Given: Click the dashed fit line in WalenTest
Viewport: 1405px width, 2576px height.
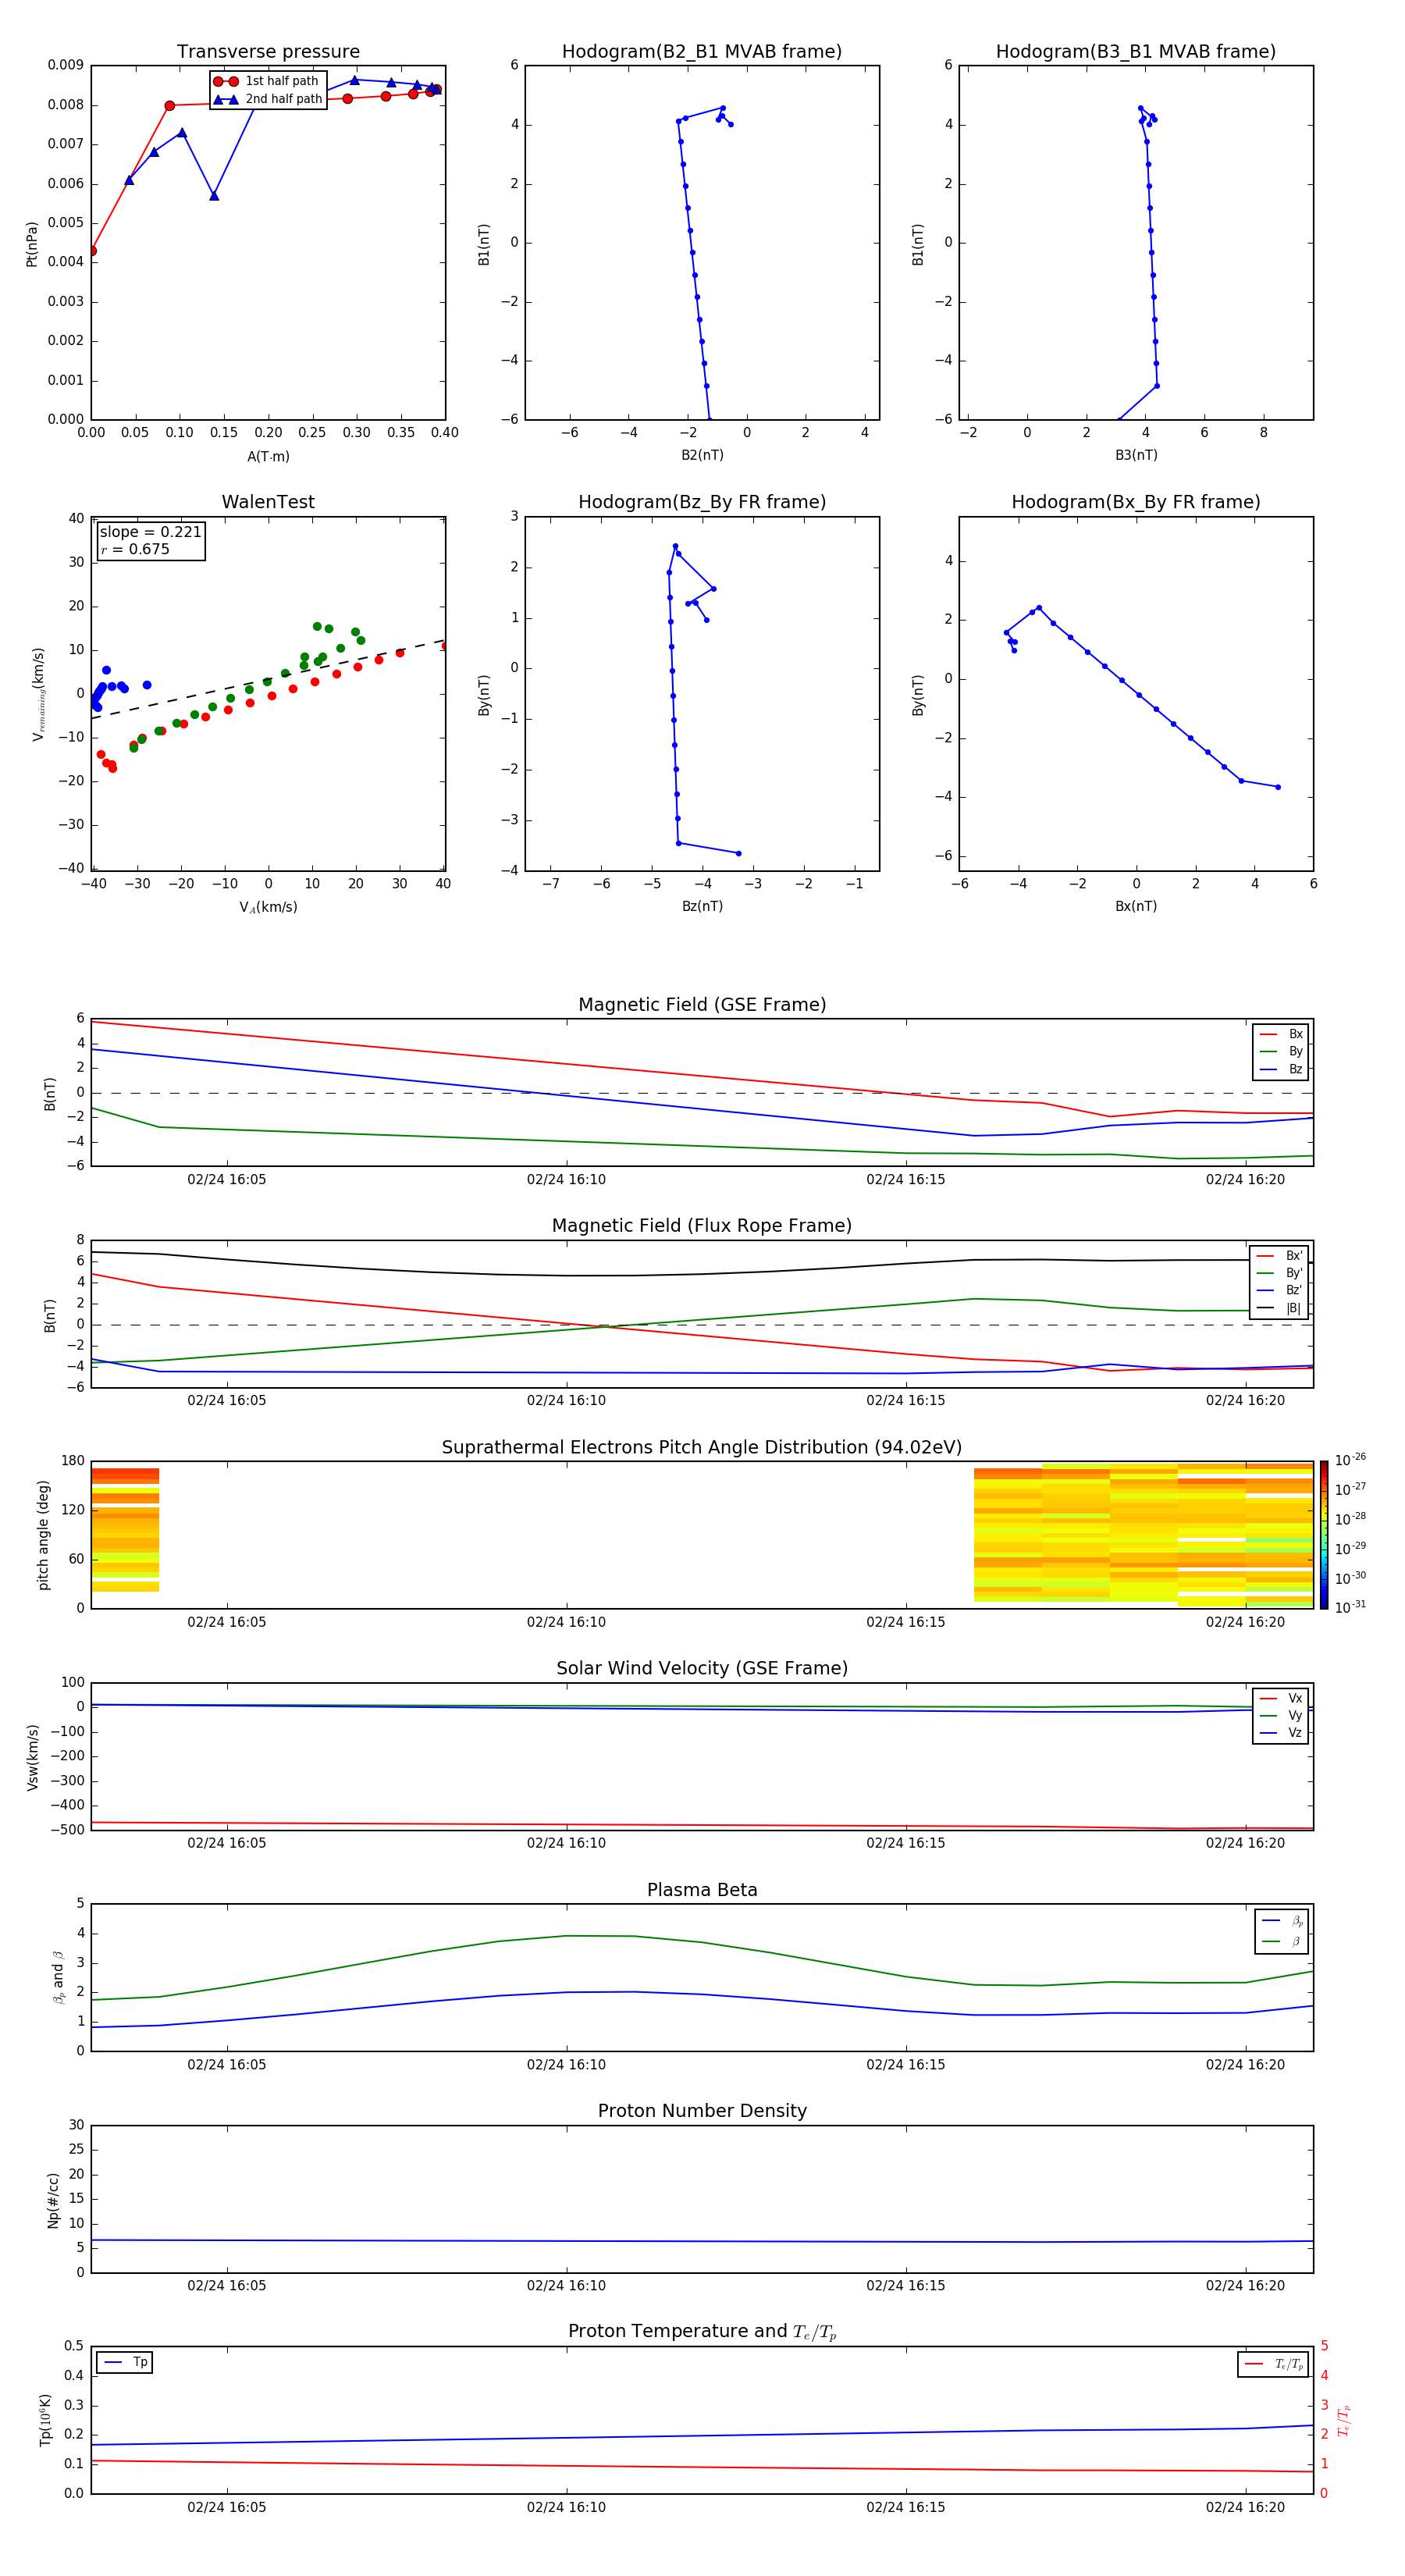Looking at the screenshot, I should click(x=268, y=679).
